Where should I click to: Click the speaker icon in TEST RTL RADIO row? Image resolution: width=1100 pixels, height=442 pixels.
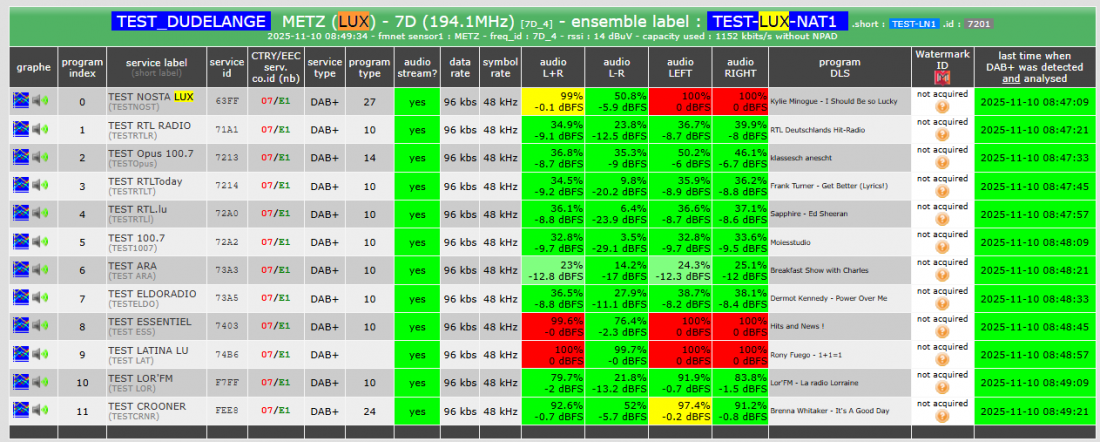(42, 129)
